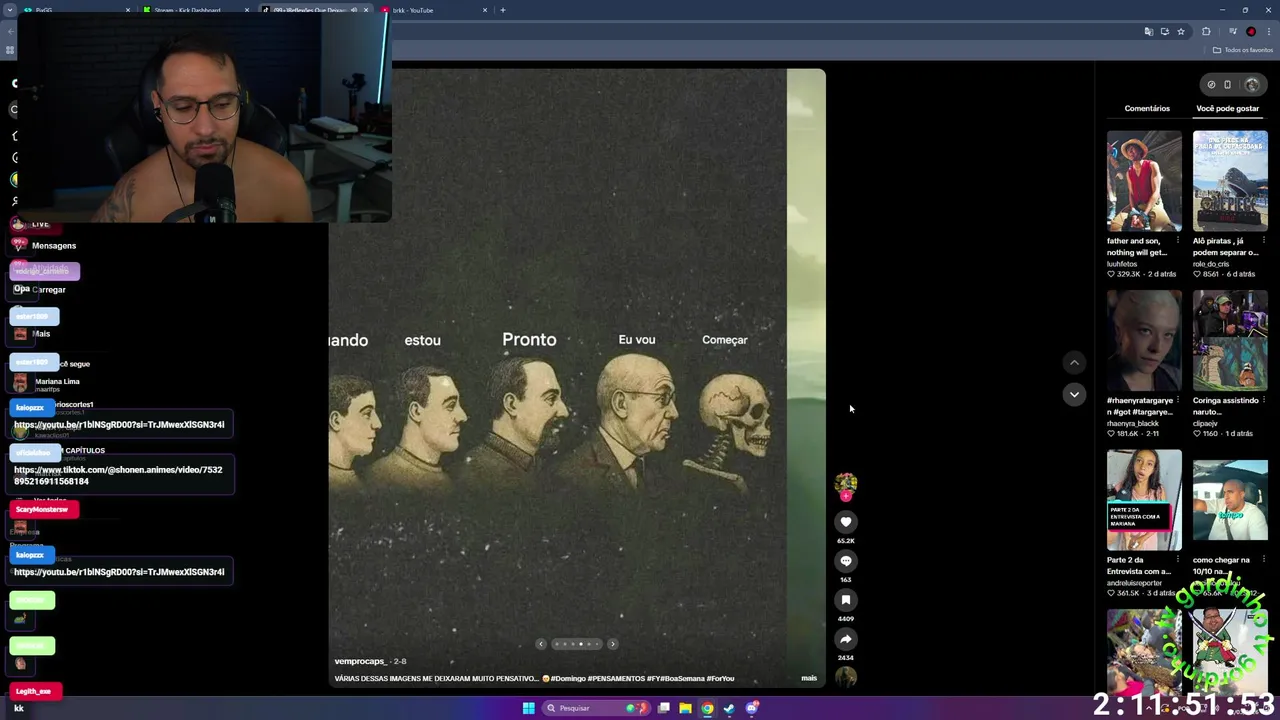The image size is (1280, 720).
Task: Mute the TikTok tab via speaker icon
Action: tap(353, 10)
